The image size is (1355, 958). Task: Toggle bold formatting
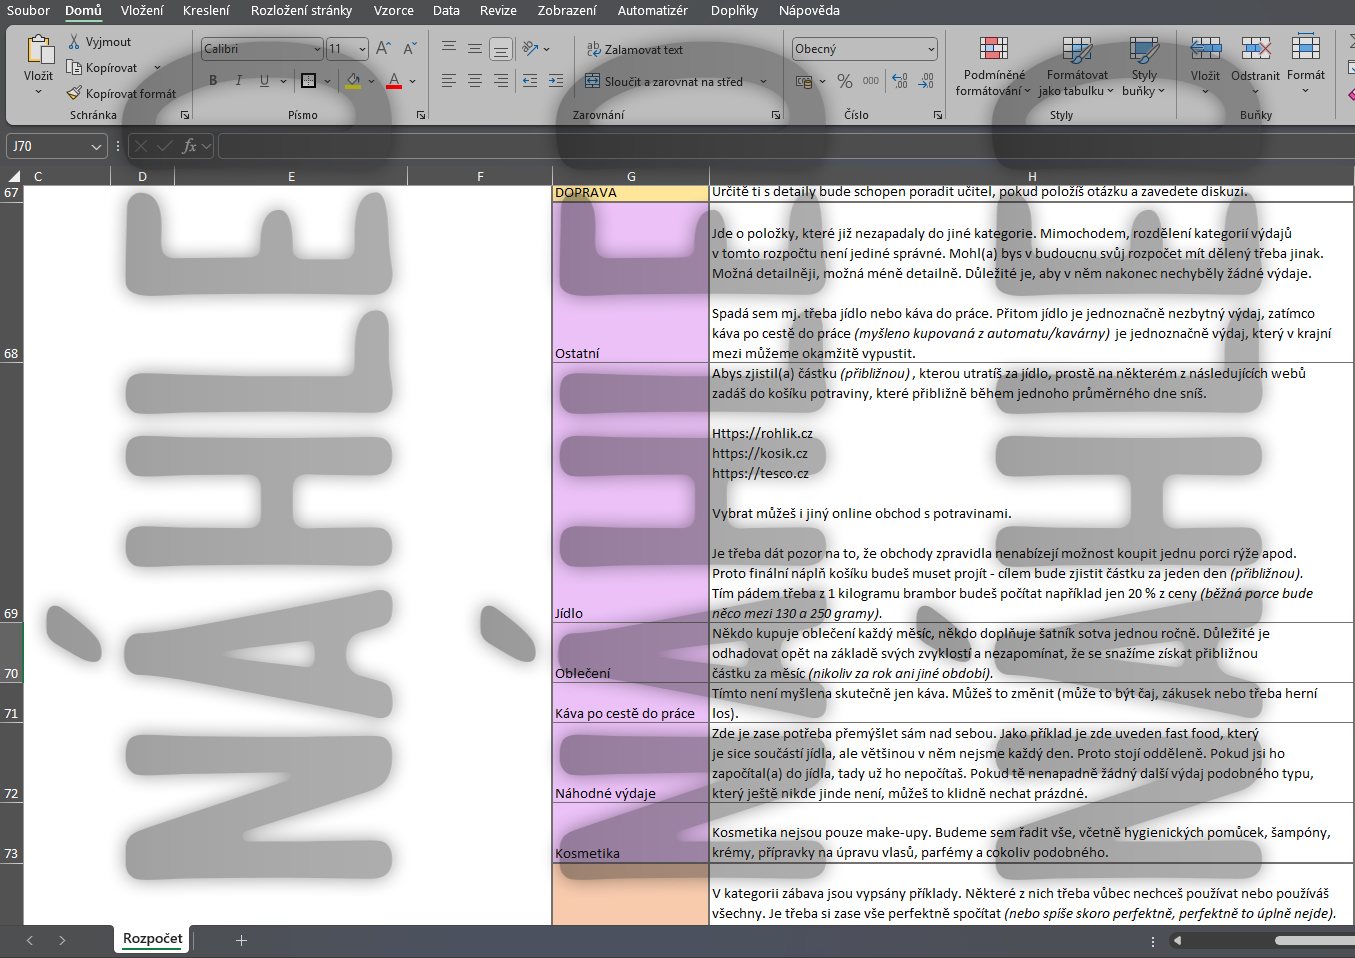click(213, 81)
